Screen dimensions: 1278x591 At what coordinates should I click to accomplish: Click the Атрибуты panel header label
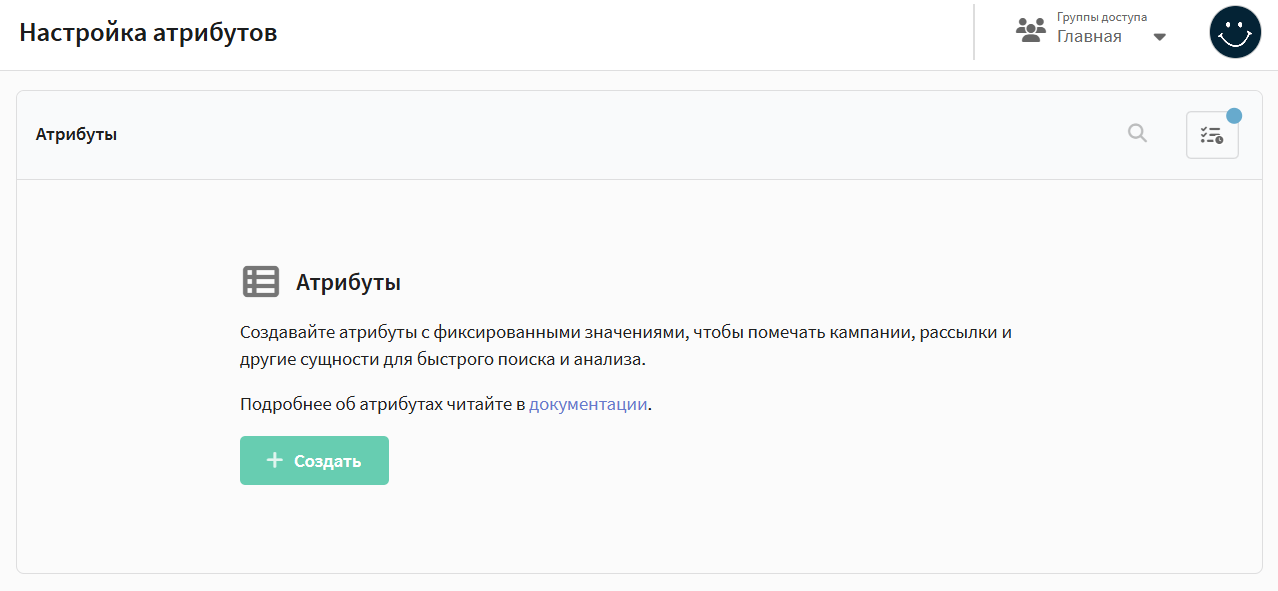pyautogui.click(x=76, y=134)
